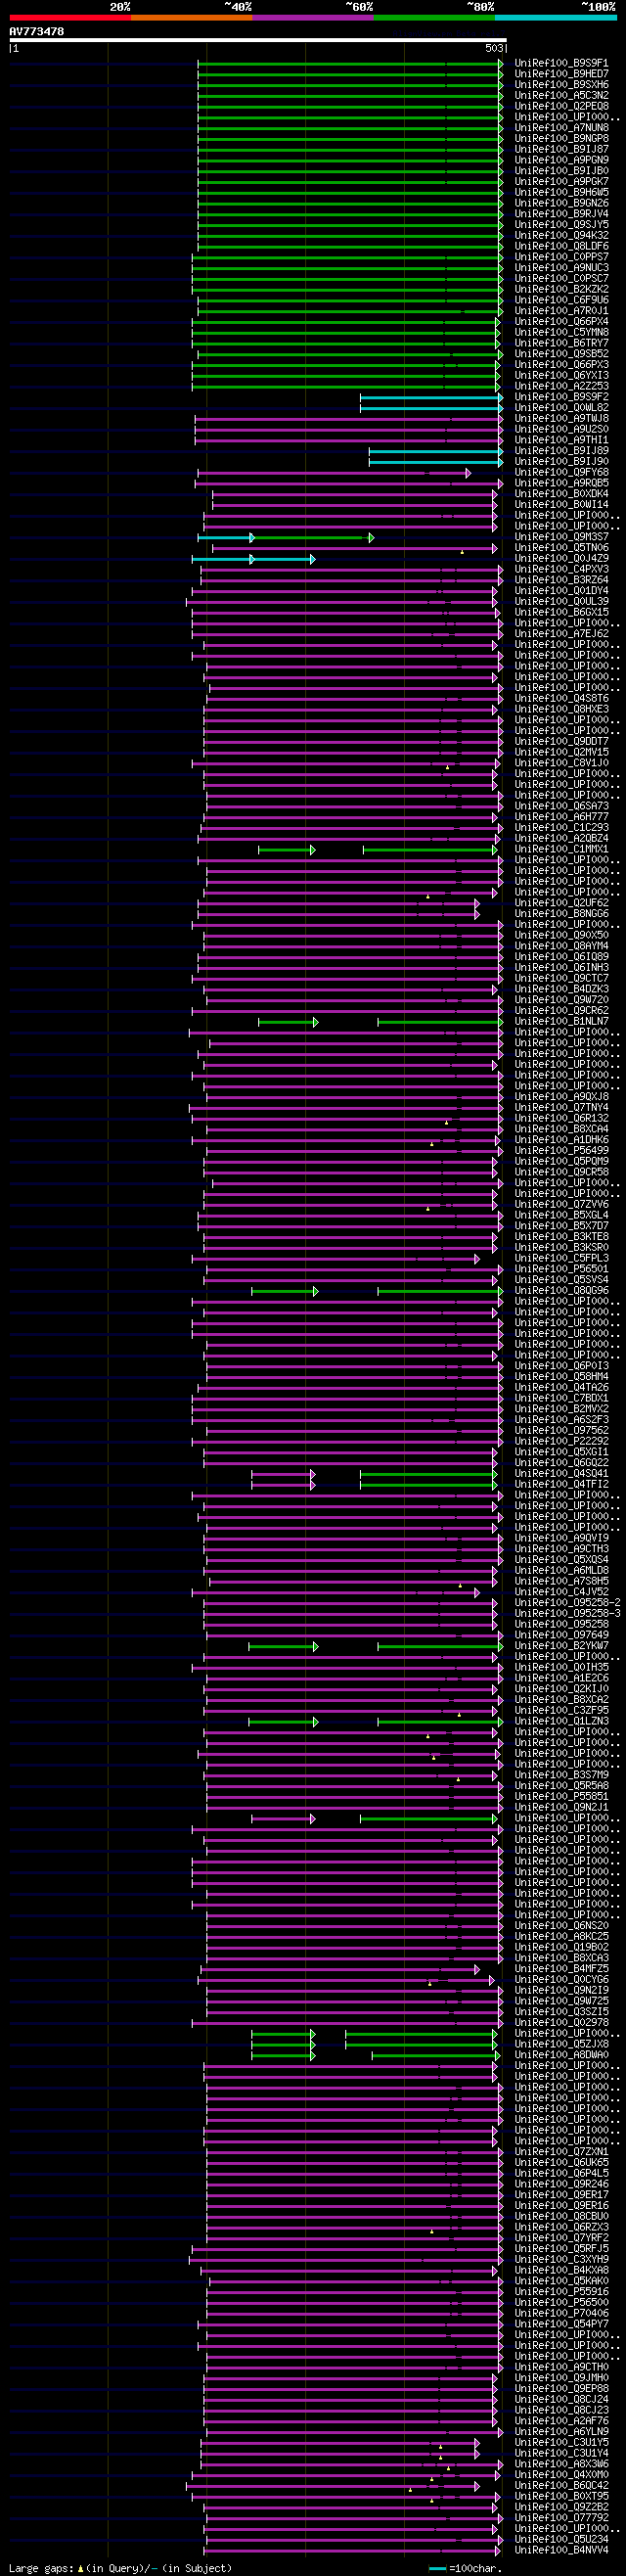Open hit UniRef100_Q8QG96
Image resolution: width=626 pixels, height=2576 pixels.
561,1291
